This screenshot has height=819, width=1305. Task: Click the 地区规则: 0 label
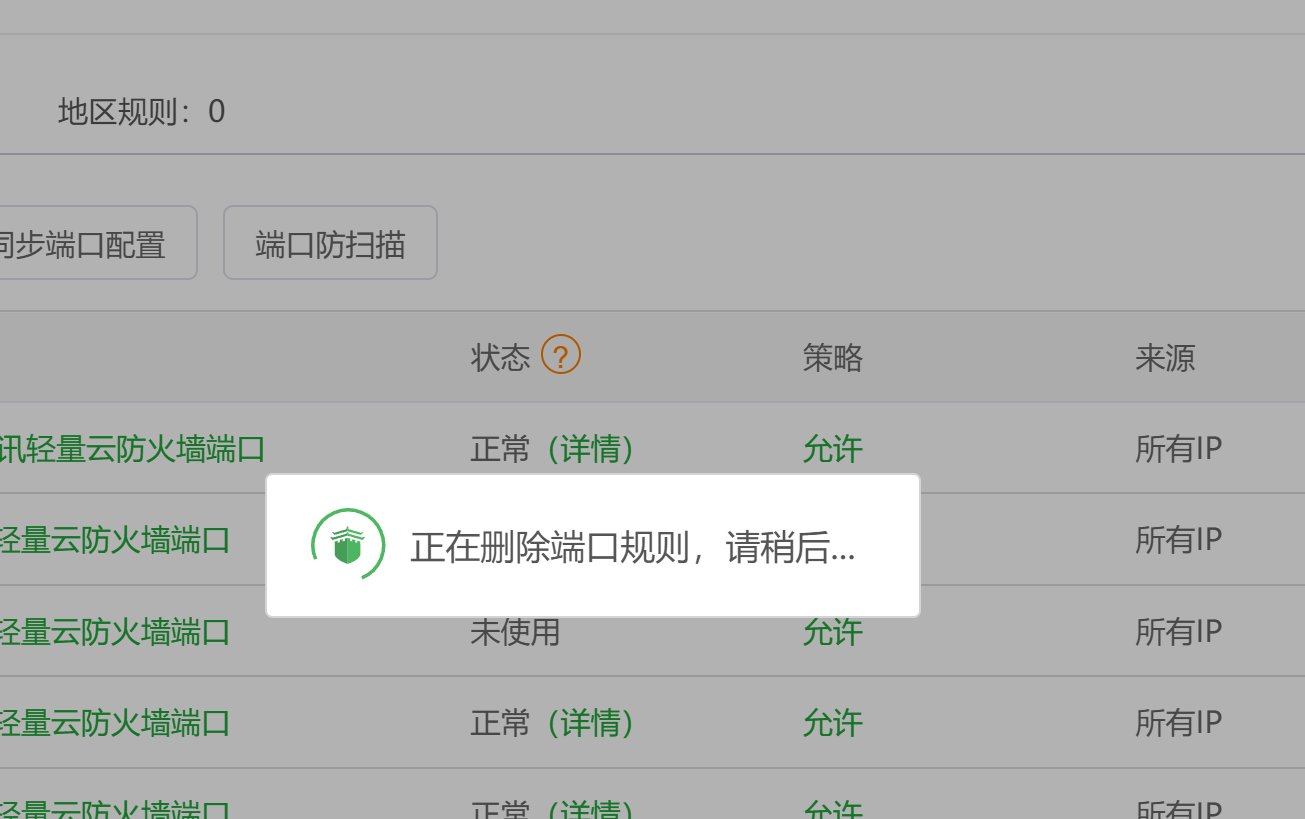point(142,111)
